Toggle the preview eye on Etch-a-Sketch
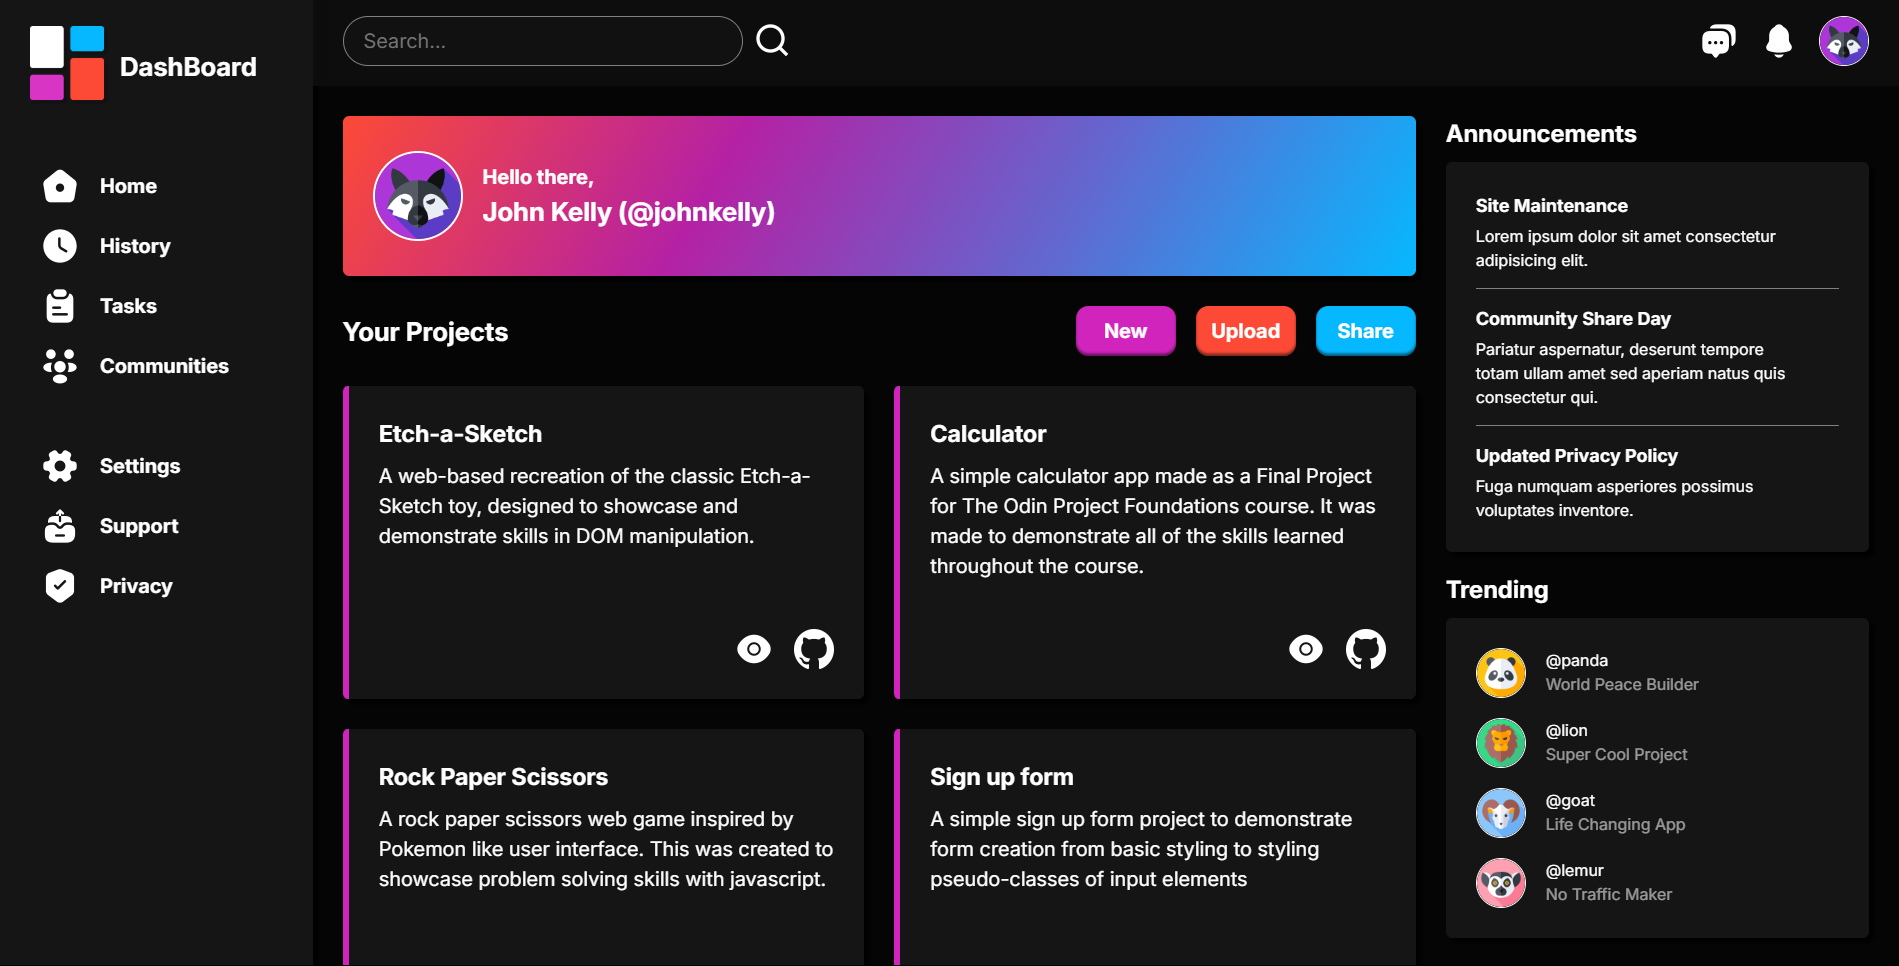Viewport: 1899px width, 966px height. [753, 649]
